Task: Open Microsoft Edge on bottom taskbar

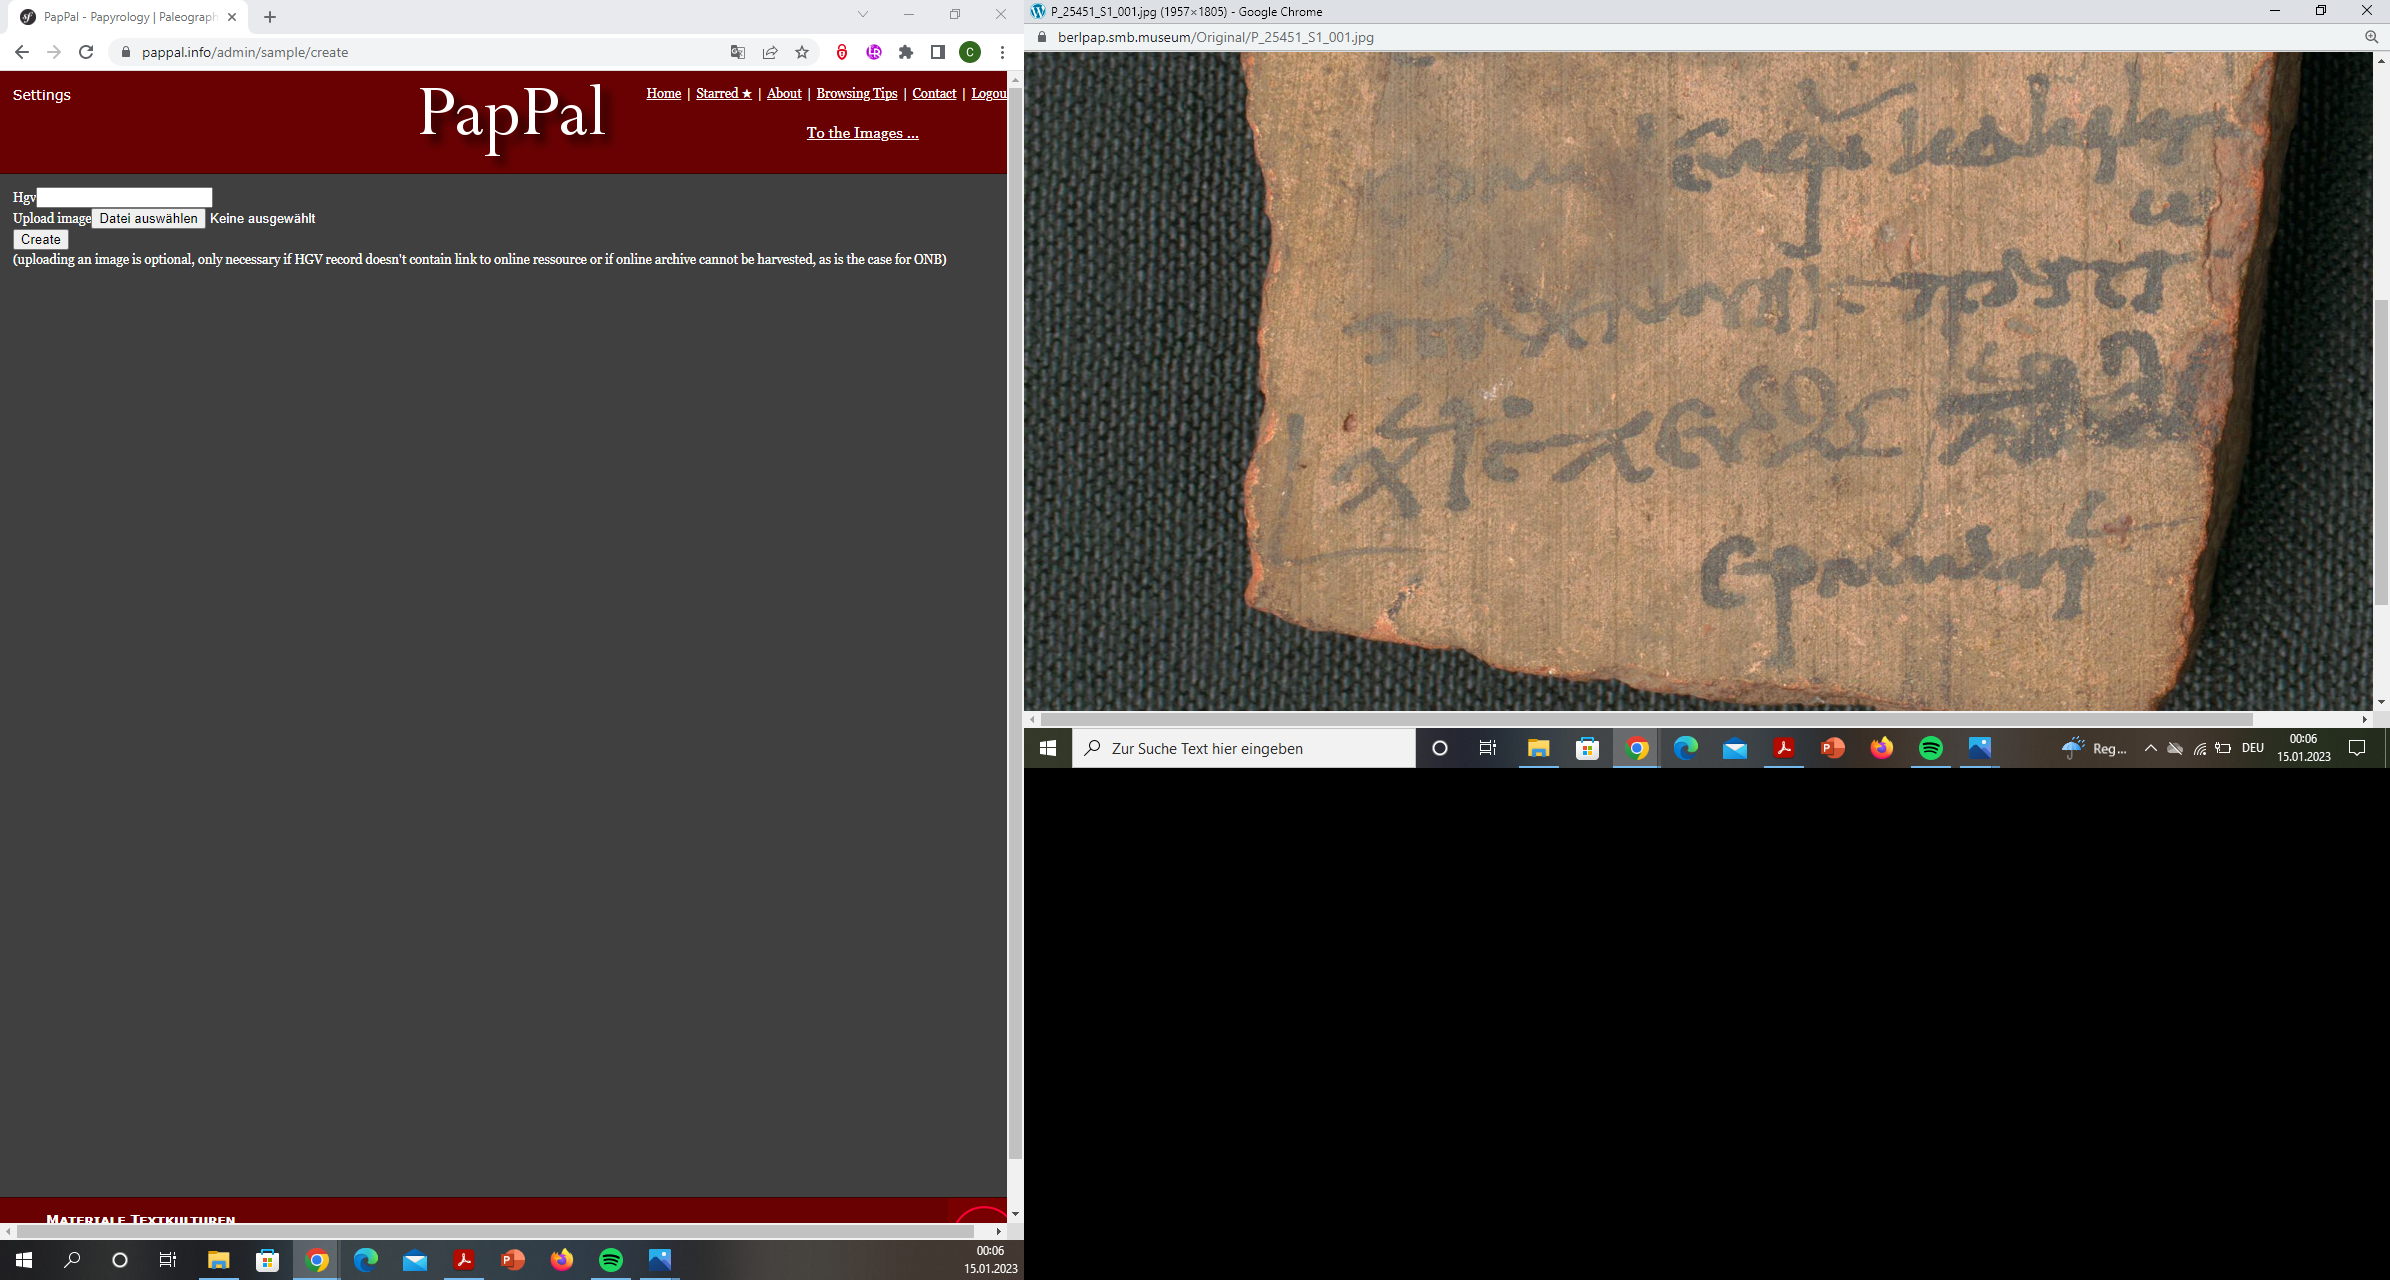Action: [366, 1260]
